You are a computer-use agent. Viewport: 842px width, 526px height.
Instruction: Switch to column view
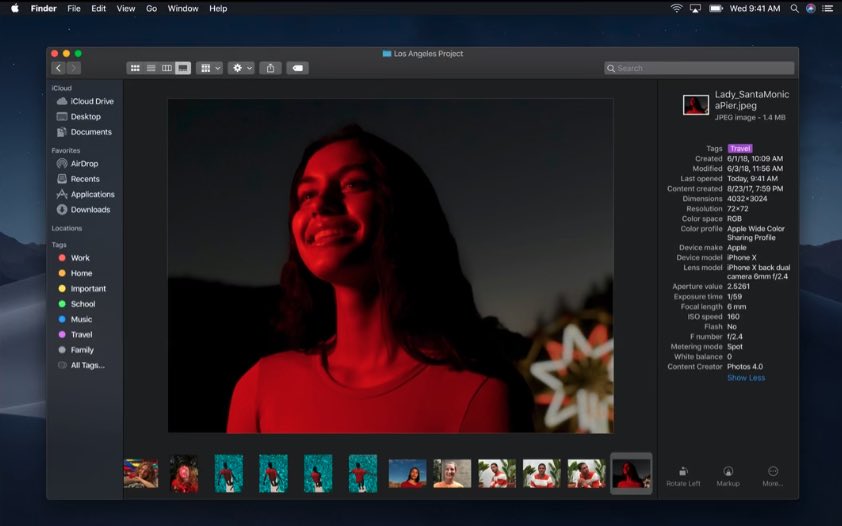(x=167, y=68)
